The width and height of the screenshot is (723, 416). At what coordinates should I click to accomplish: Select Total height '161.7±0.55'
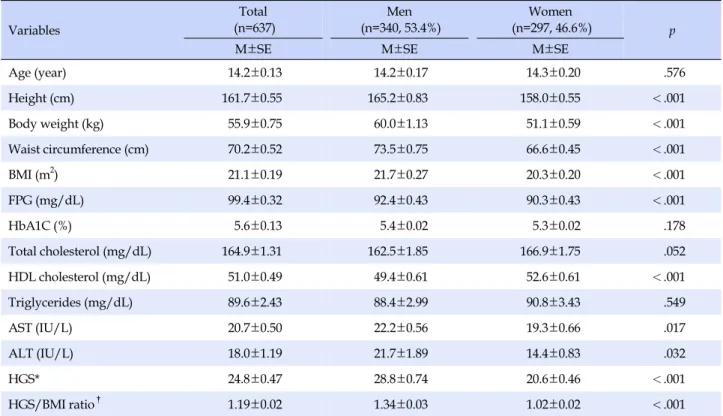(x=252, y=98)
